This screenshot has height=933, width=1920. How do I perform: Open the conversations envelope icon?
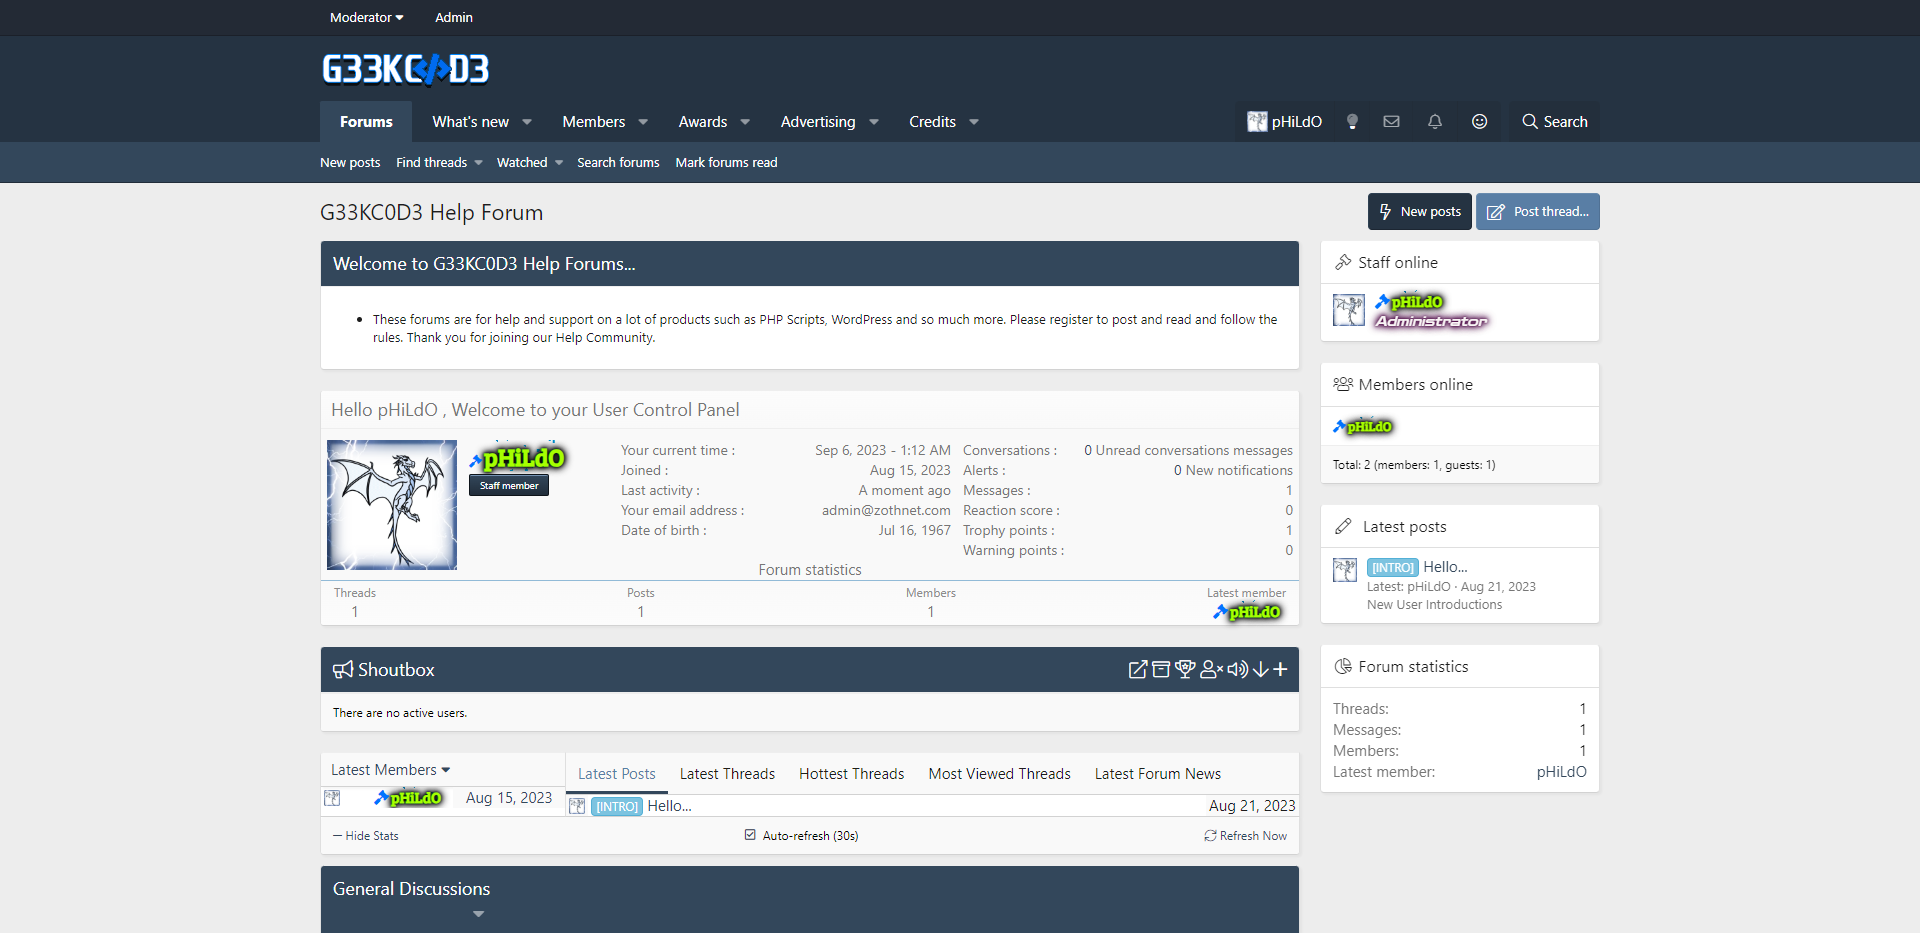coord(1391,122)
